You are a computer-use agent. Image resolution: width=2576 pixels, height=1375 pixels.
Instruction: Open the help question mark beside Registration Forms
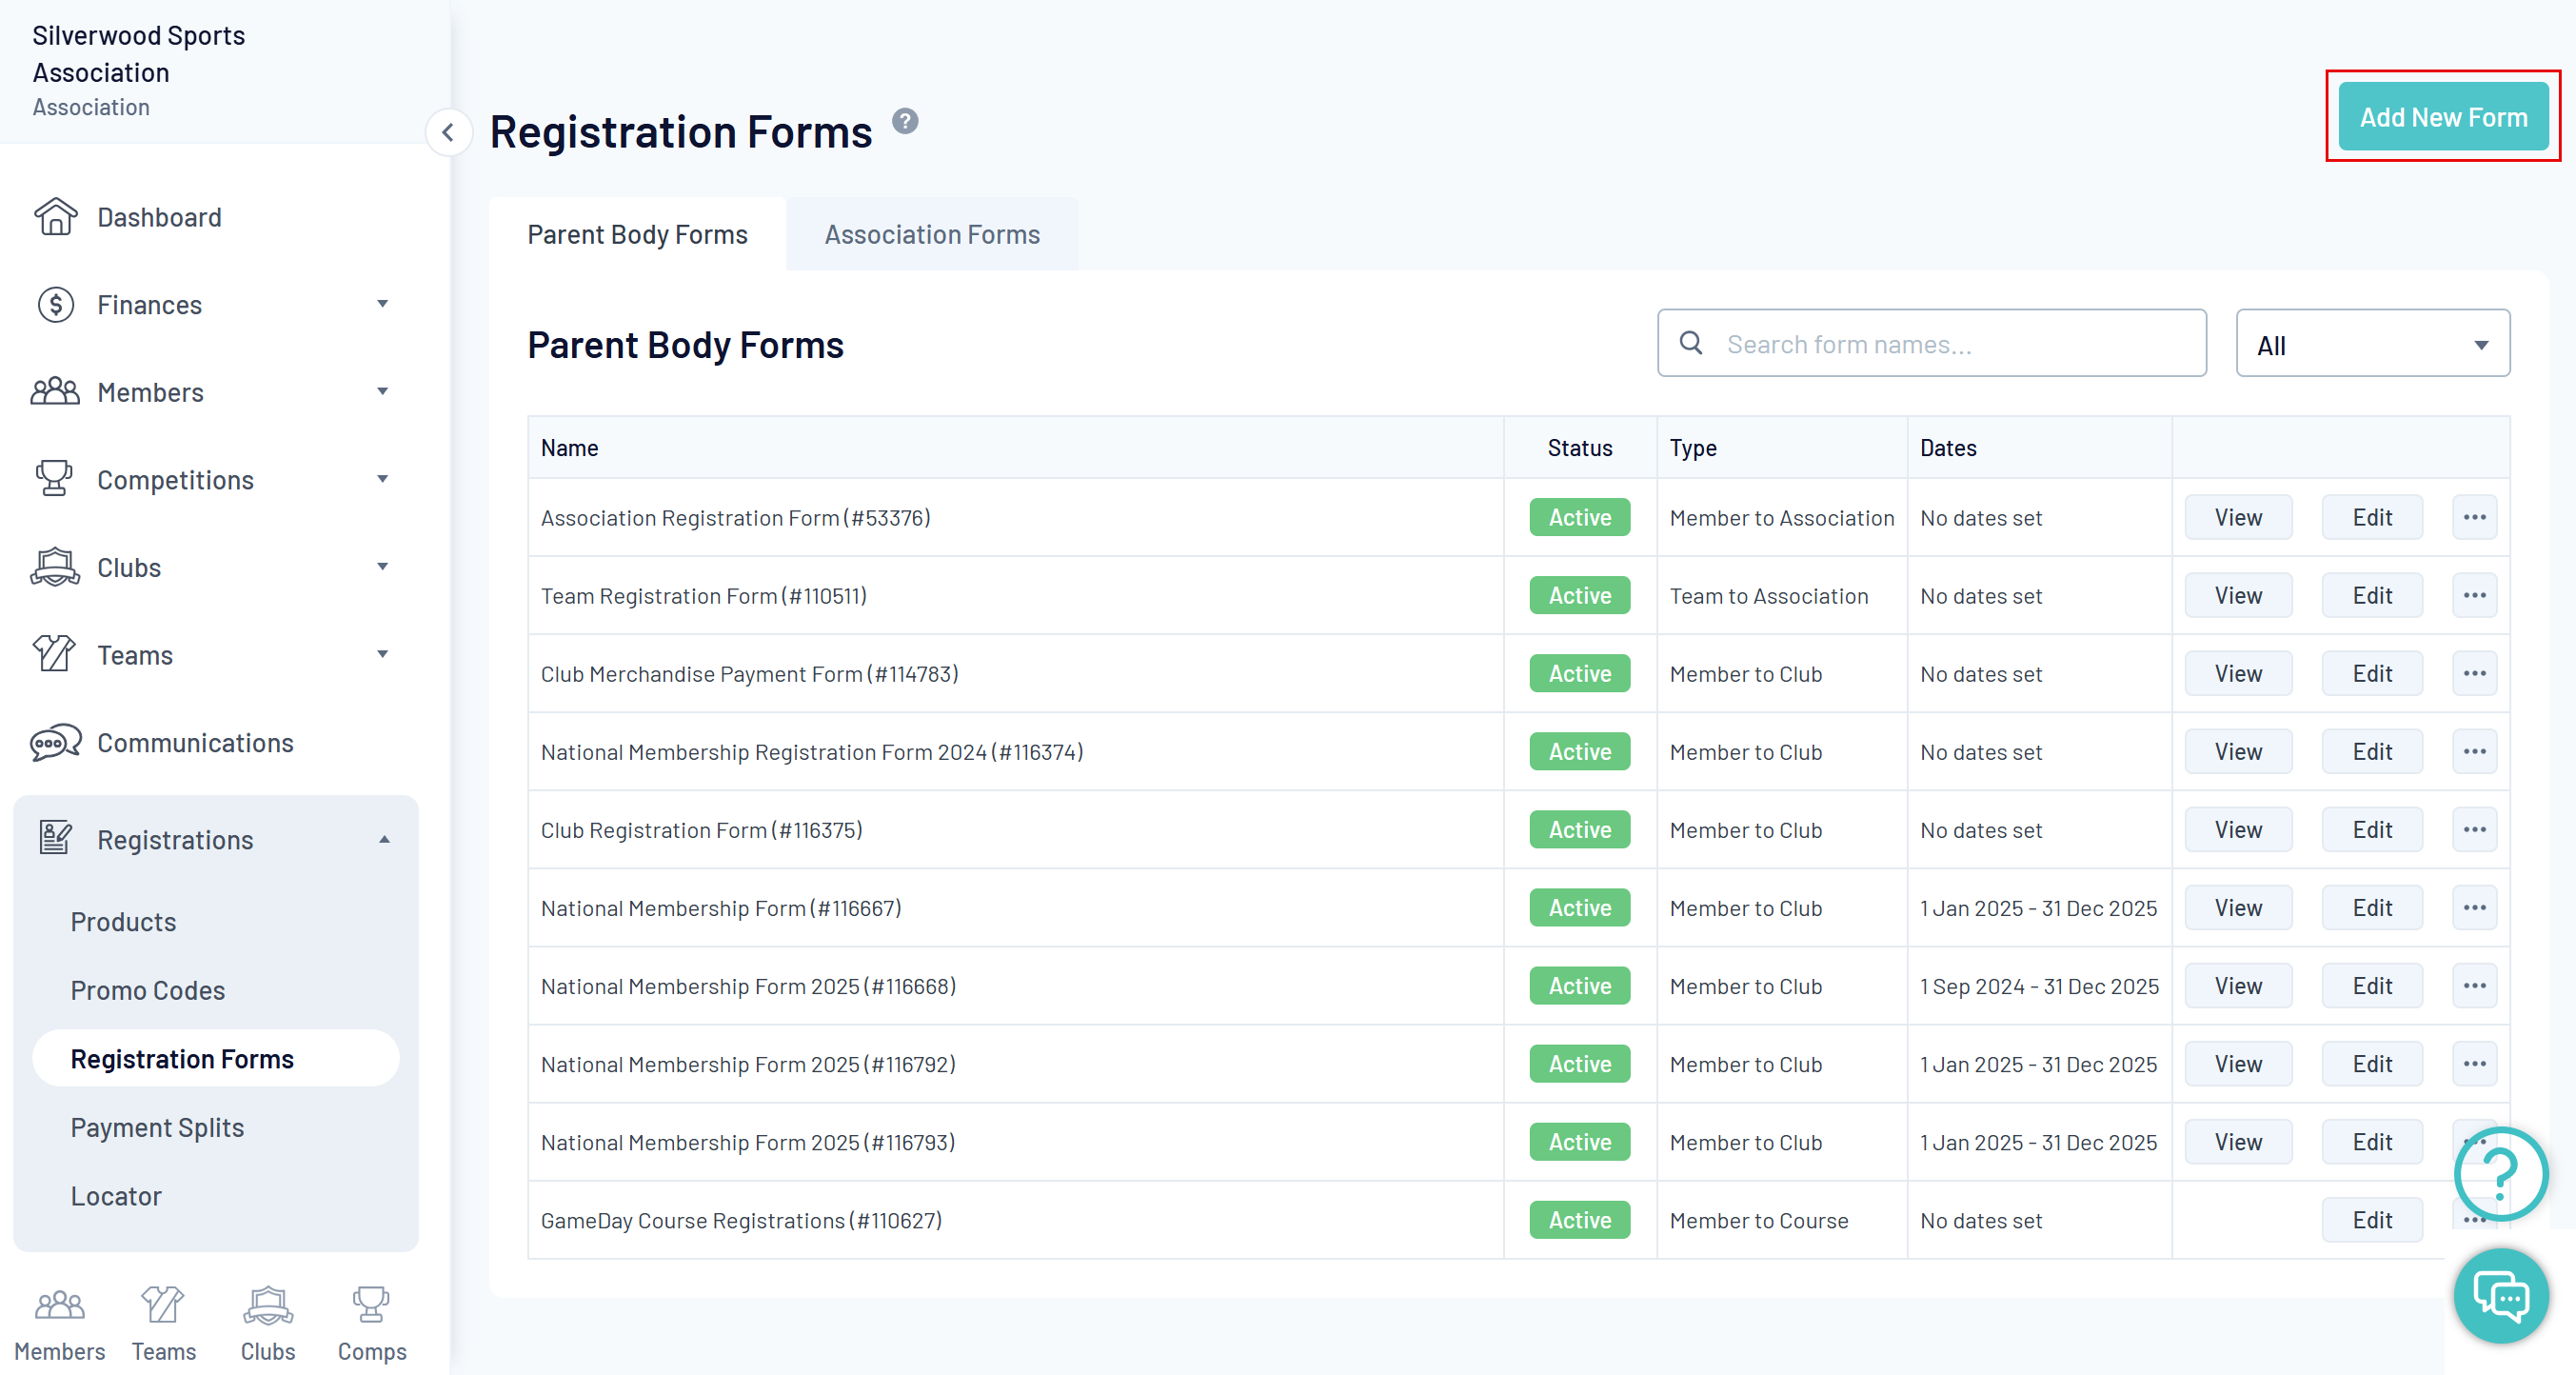point(905,121)
